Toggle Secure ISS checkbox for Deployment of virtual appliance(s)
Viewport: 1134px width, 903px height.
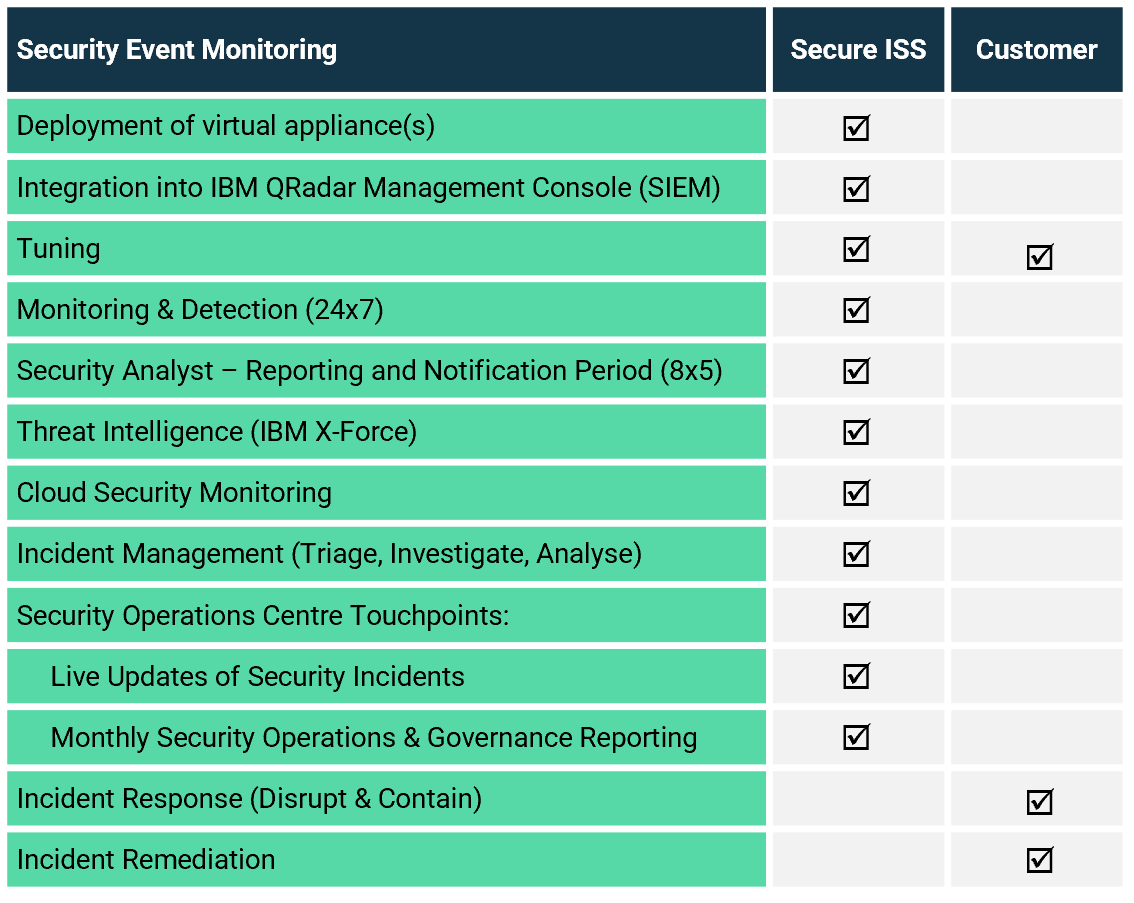pos(856,128)
